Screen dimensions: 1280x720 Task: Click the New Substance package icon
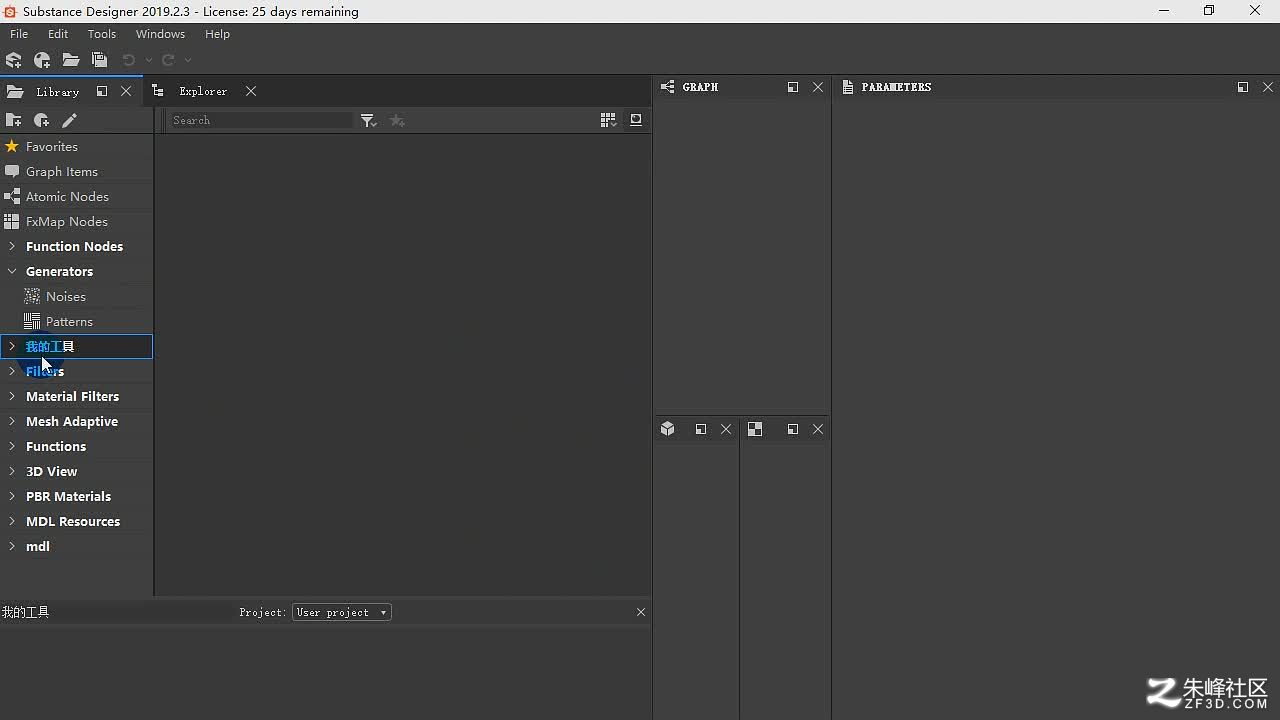coord(14,60)
